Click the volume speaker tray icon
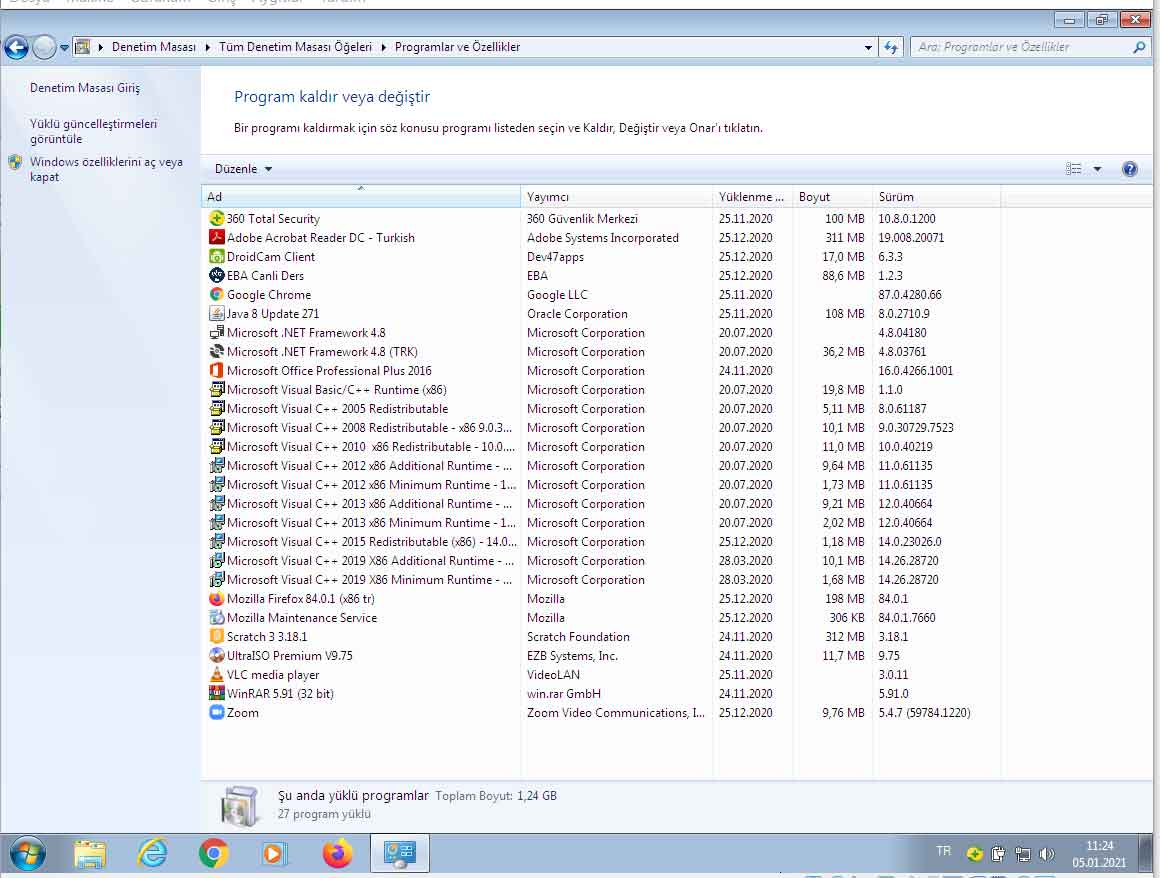This screenshot has height=878, width=1160. click(x=1047, y=854)
